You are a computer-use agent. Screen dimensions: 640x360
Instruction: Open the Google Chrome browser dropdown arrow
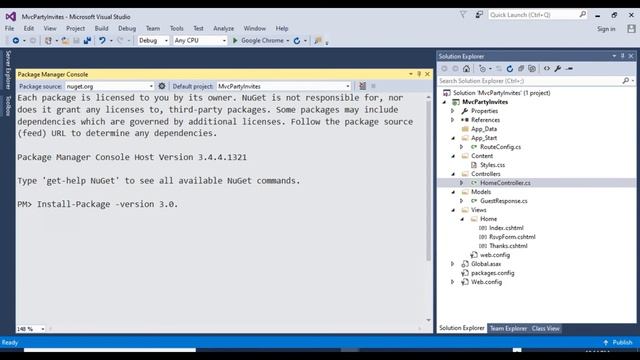click(x=288, y=41)
